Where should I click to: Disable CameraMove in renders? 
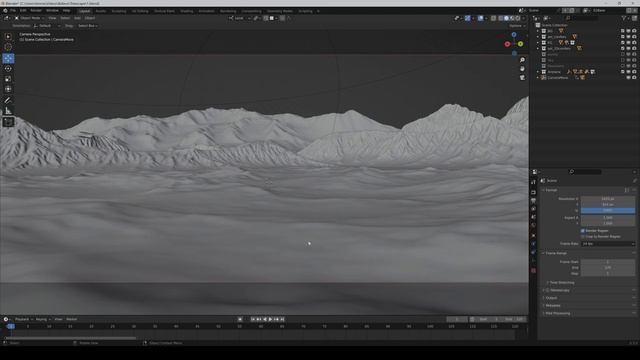[634, 78]
